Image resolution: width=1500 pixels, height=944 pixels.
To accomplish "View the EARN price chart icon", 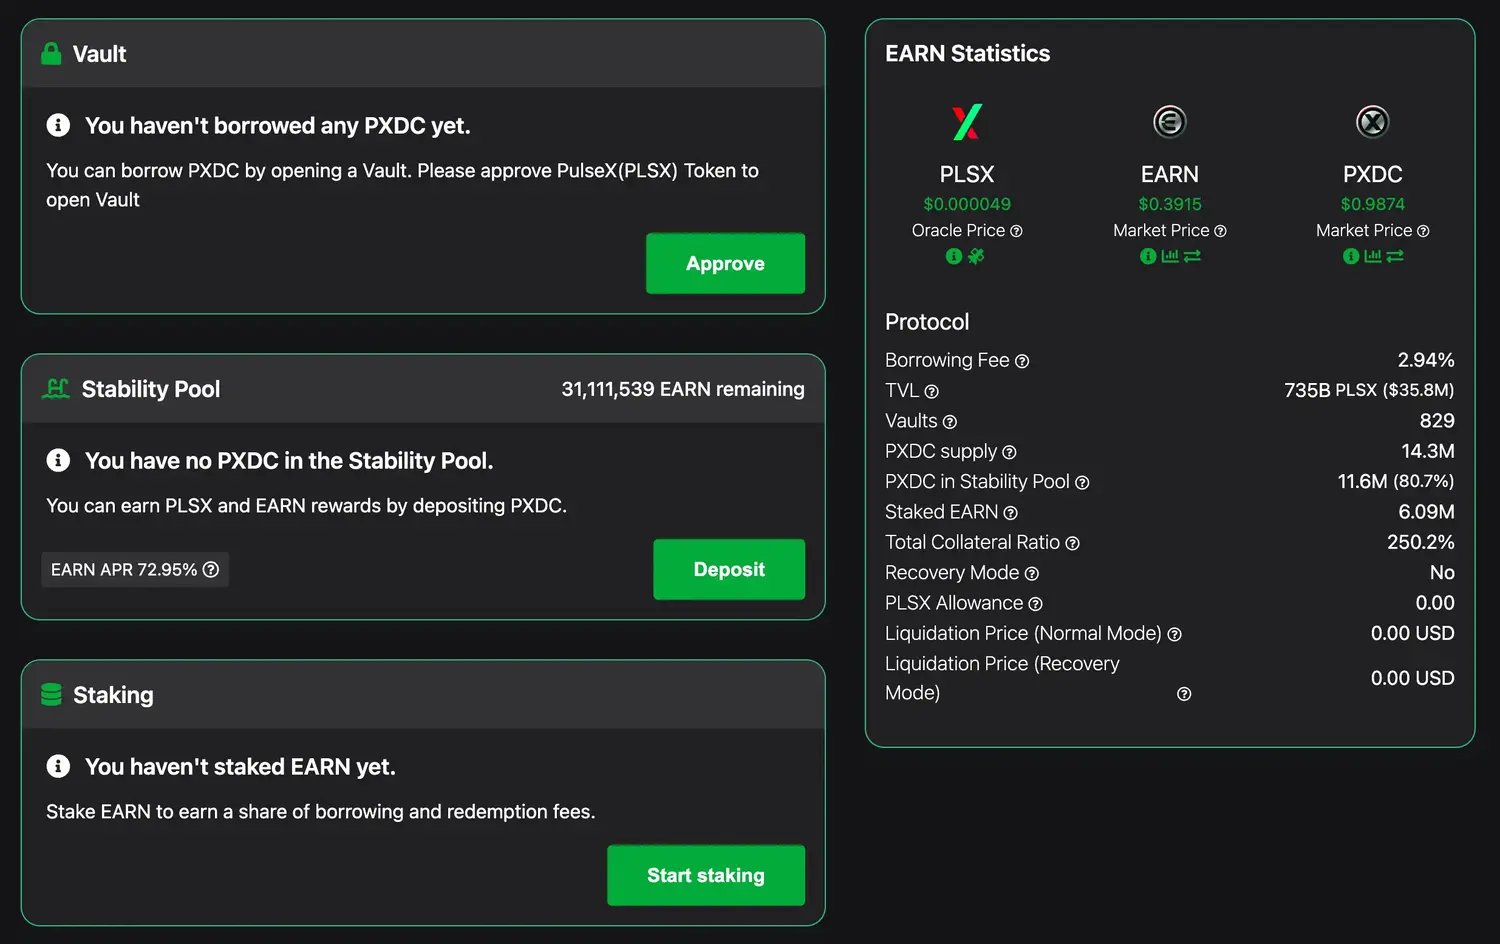I will click(x=1169, y=256).
